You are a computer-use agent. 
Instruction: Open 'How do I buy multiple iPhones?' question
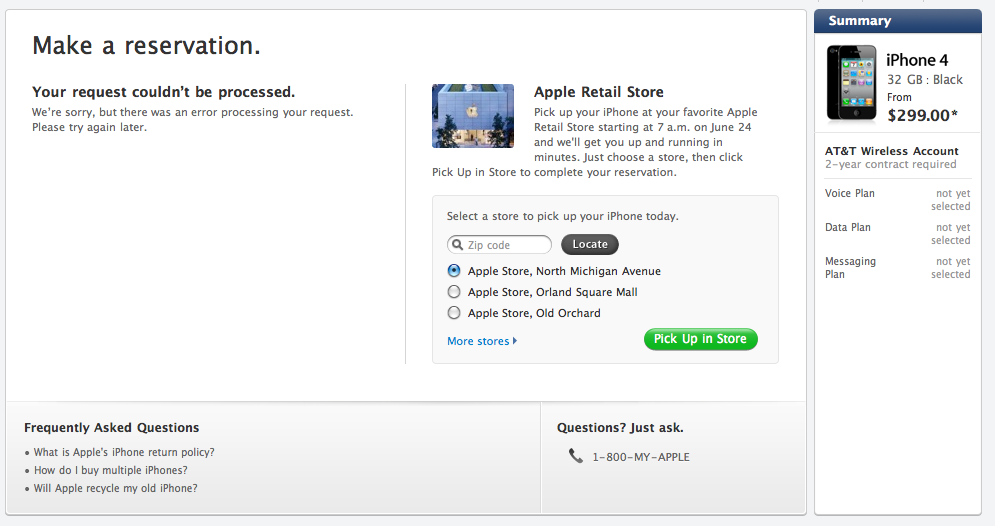tap(110, 470)
